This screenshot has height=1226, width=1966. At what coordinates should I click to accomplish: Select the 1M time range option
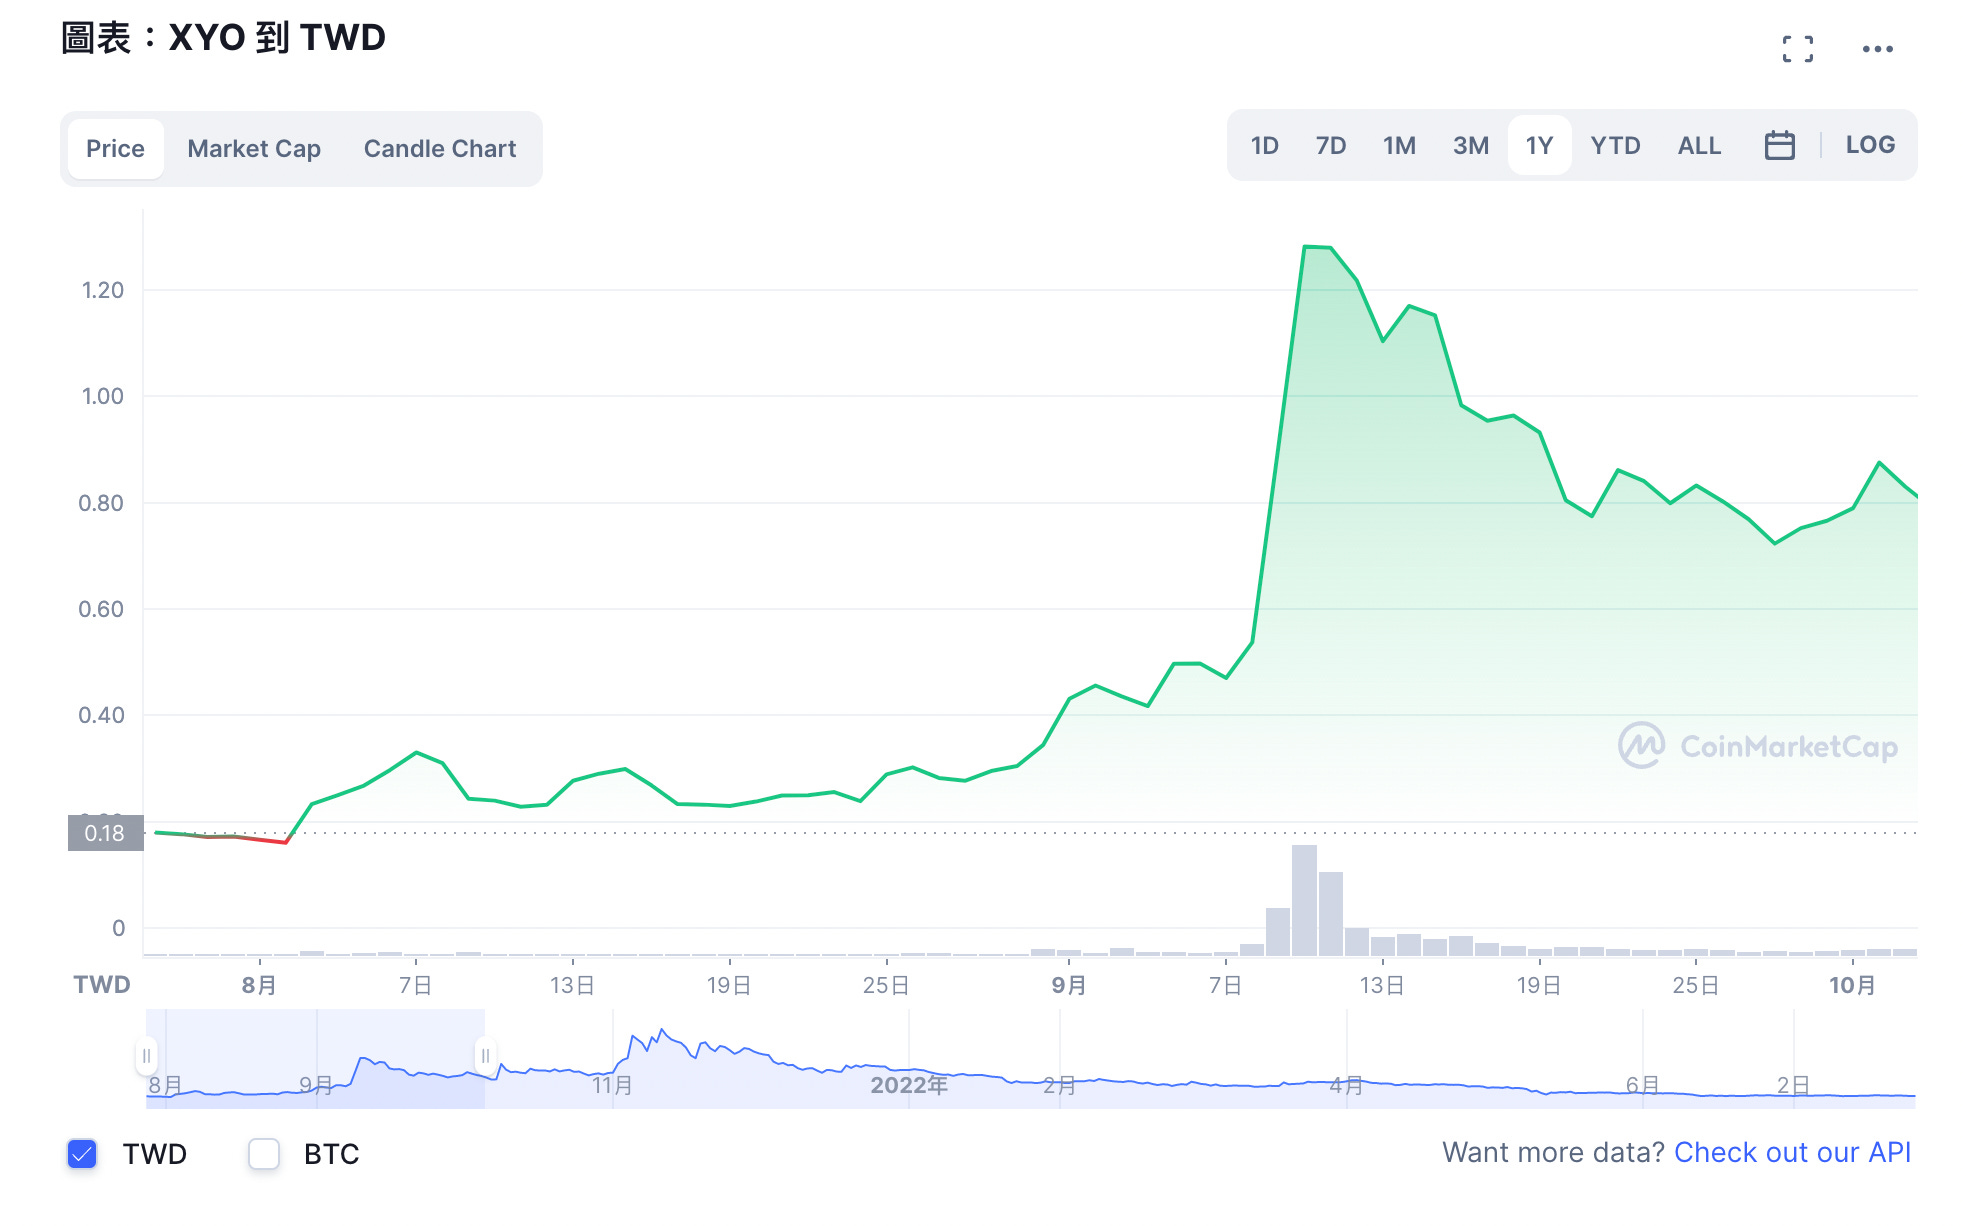(1398, 145)
